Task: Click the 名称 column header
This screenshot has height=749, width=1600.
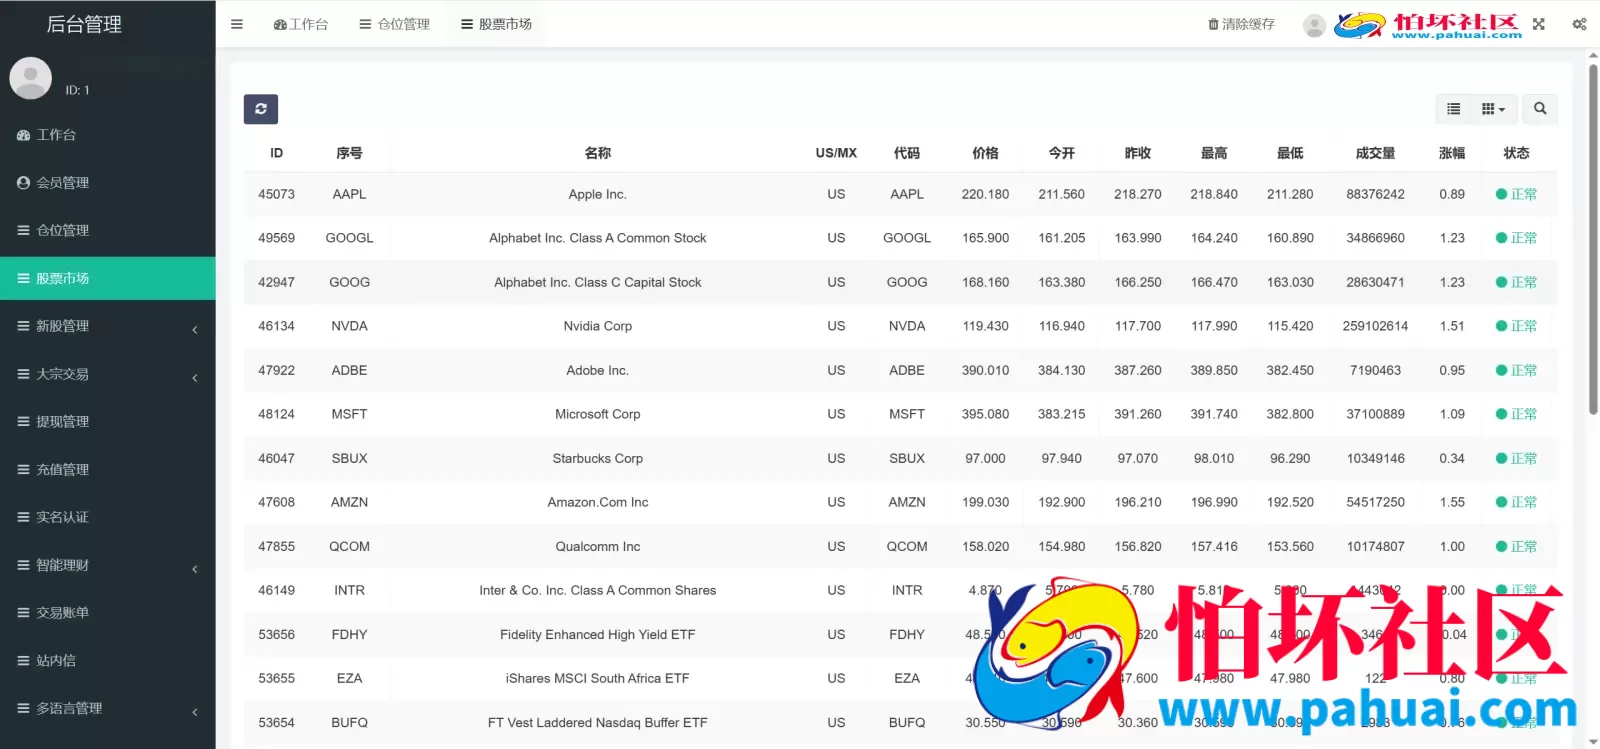Action: [x=598, y=153]
